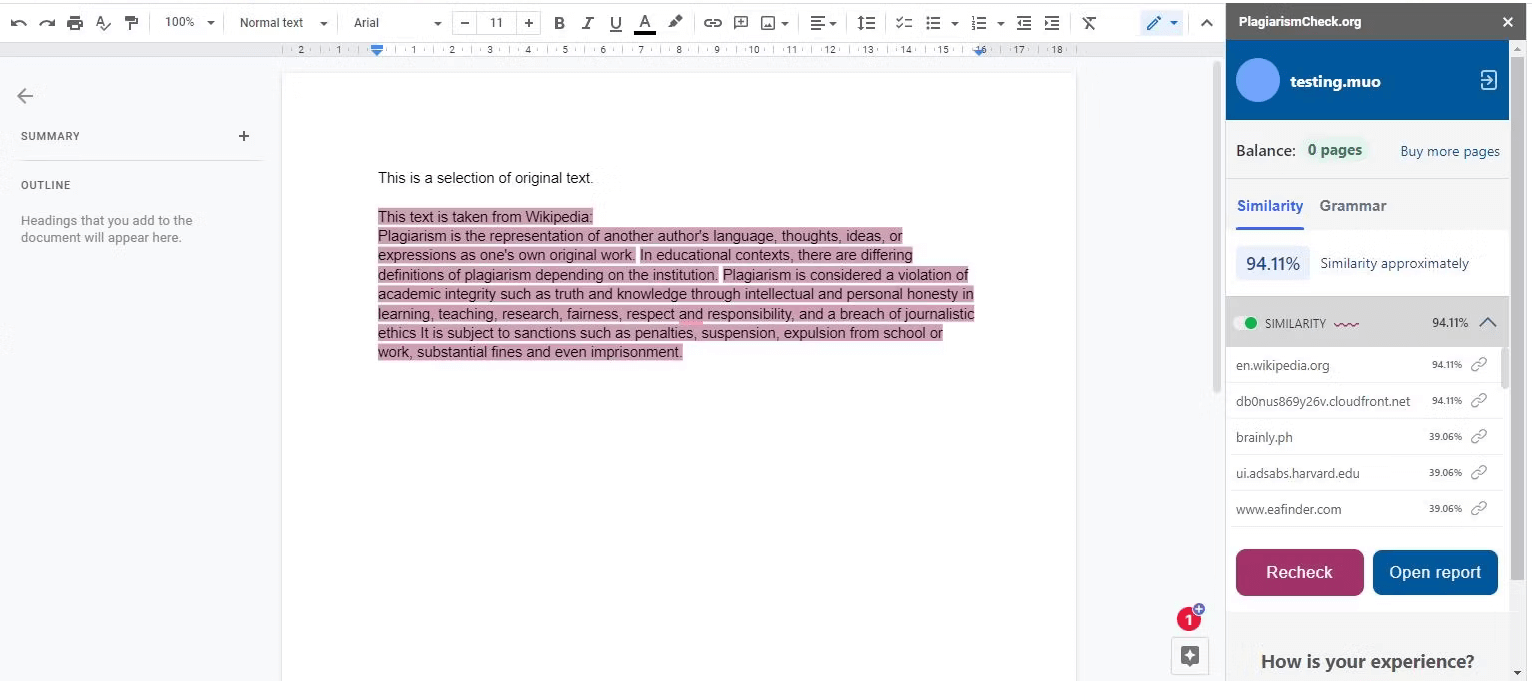The image size is (1532, 681).
Task: Switch to the Grammar tab
Action: pos(1352,206)
